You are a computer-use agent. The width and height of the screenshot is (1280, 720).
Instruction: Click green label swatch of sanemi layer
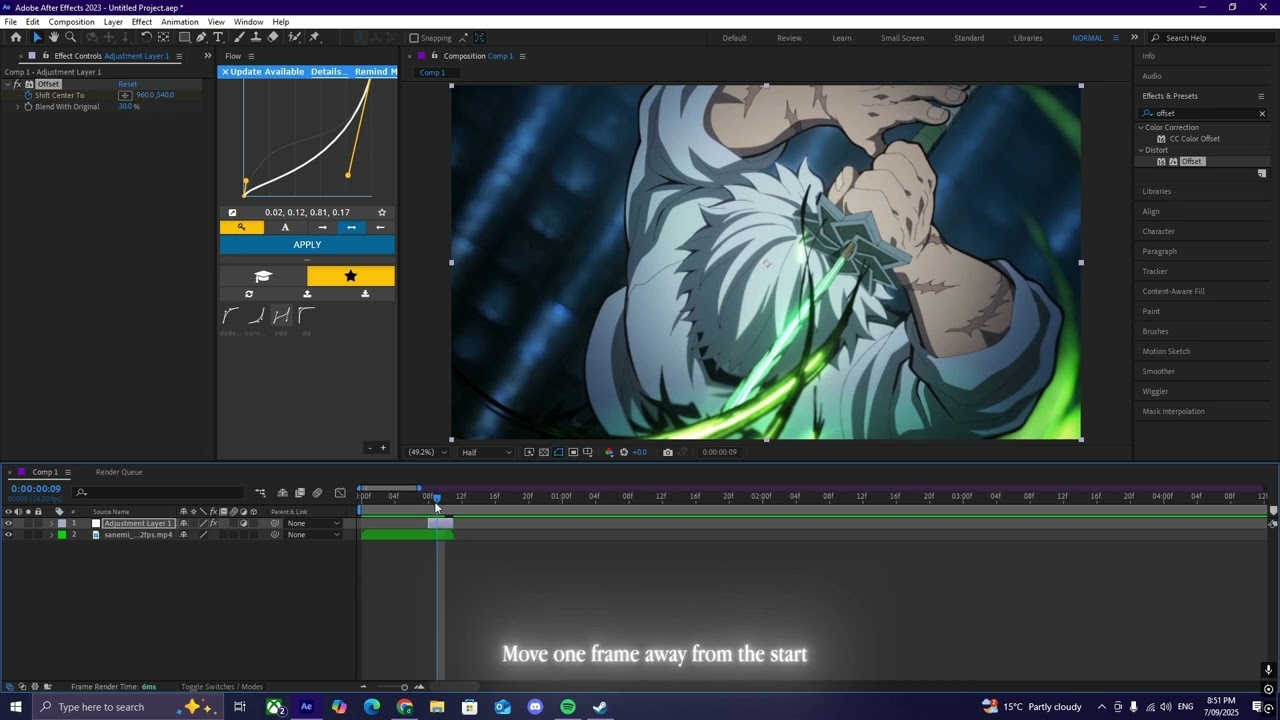pyautogui.click(x=62, y=535)
